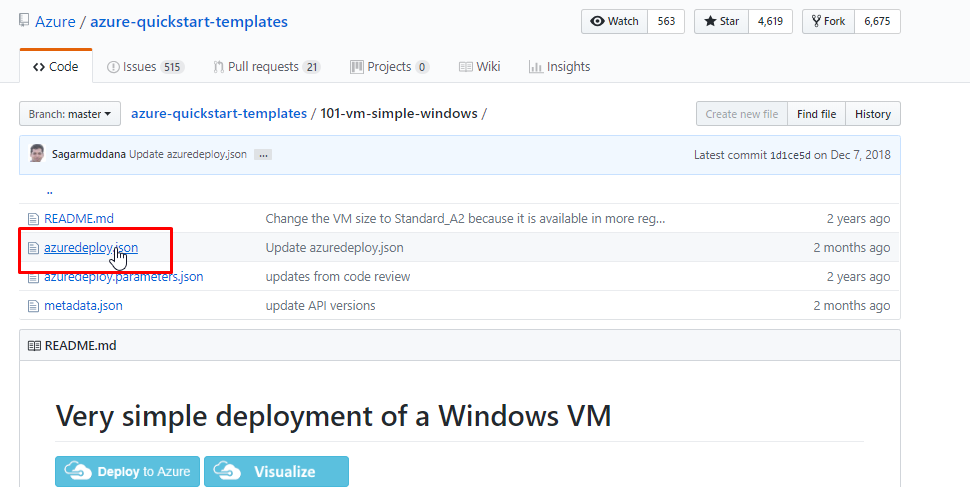
Task: Click '2 months ago' in metadata.json row
Action: click(x=852, y=306)
